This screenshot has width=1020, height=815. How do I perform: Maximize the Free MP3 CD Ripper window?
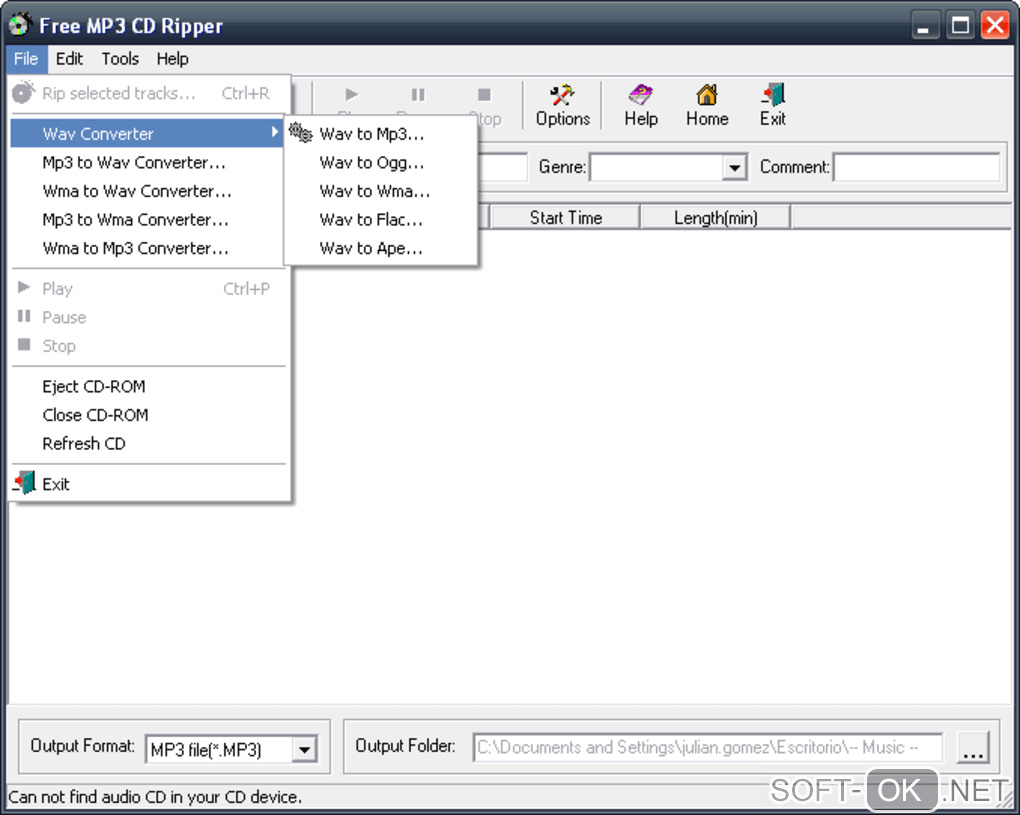pos(960,26)
